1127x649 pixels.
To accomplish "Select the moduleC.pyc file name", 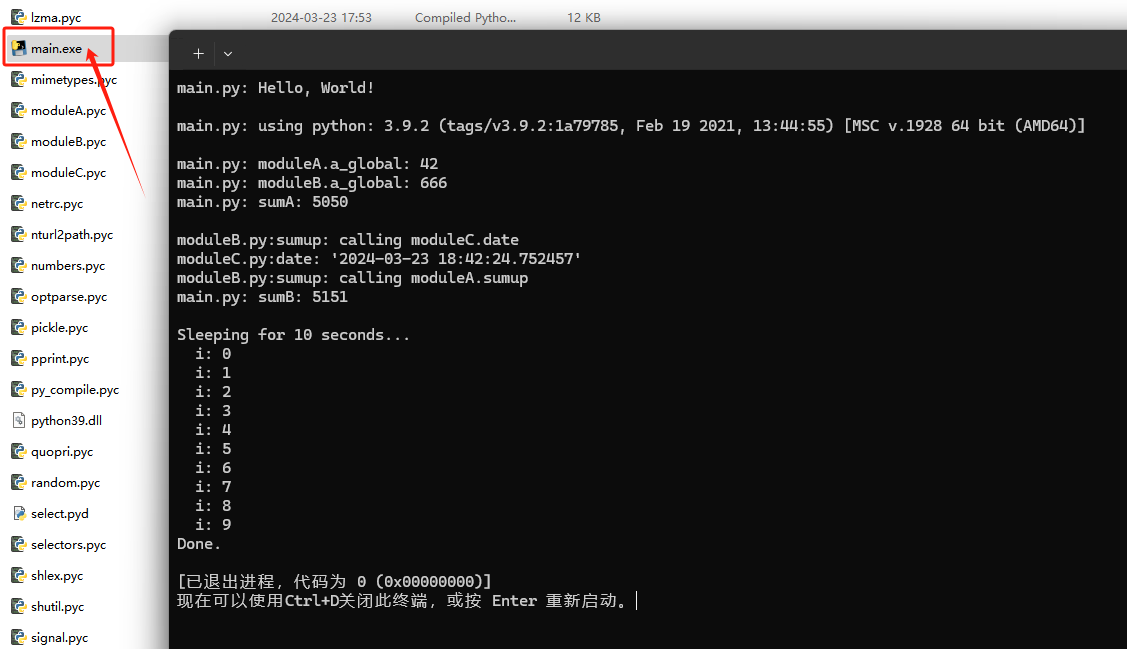I will pos(68,172).
